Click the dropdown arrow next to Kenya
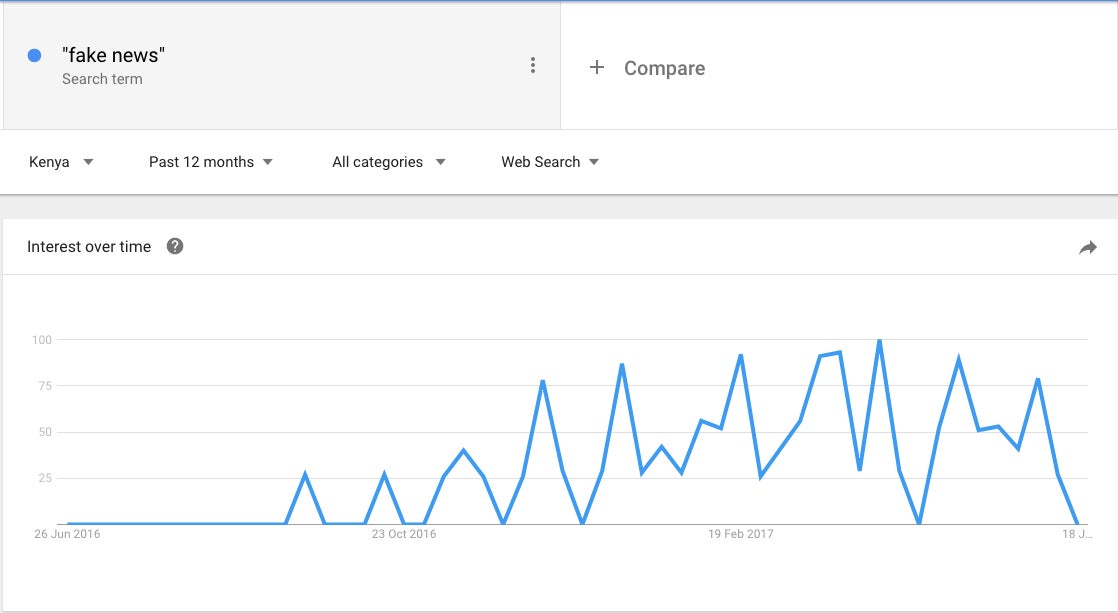This screenshot has height=613, width=1118. (88, 162)
